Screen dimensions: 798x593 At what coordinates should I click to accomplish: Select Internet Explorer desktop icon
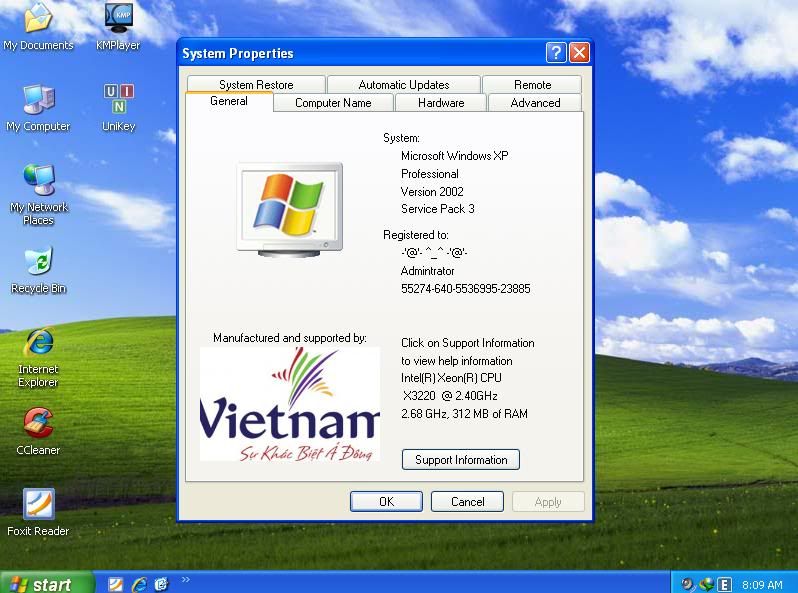[38, 358]
